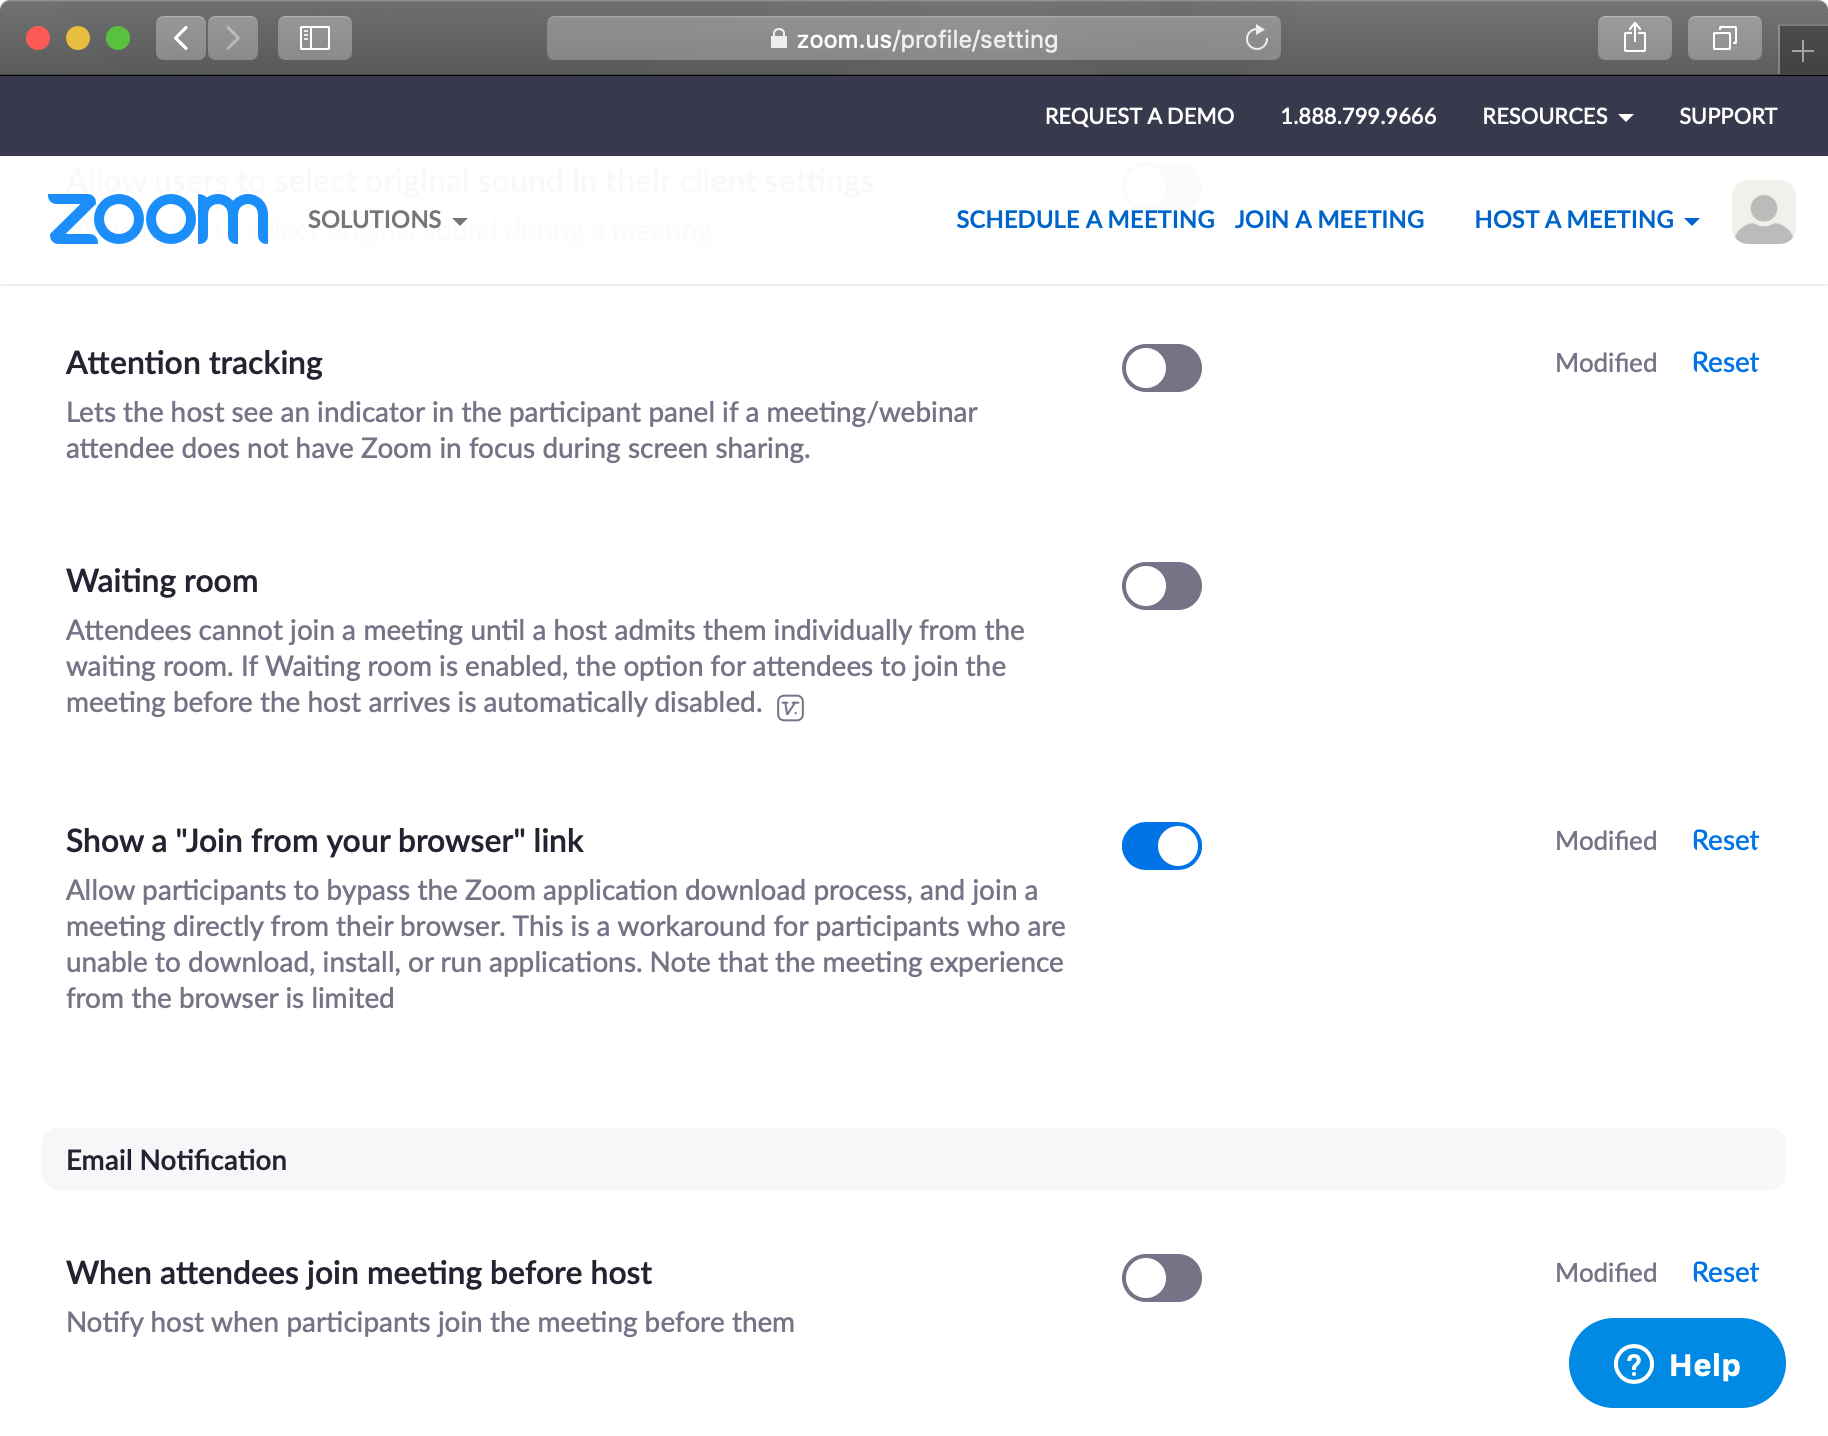Reset the Attention tracking setting
The width and height of the screenshot is (1828, 1436).
[1724, 362]
